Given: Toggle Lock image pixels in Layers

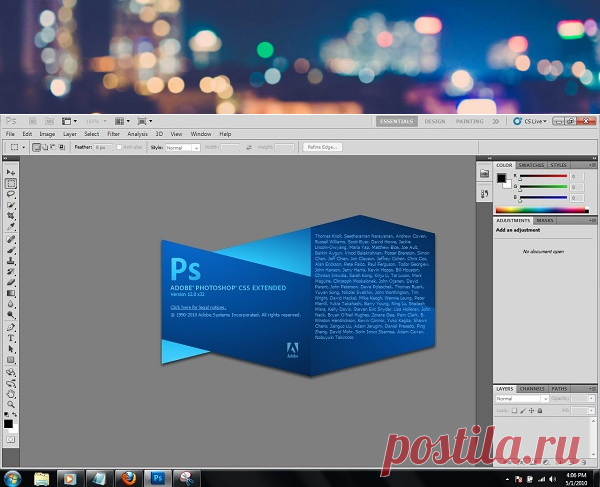Looking at the screenshot, I should 523,410.
